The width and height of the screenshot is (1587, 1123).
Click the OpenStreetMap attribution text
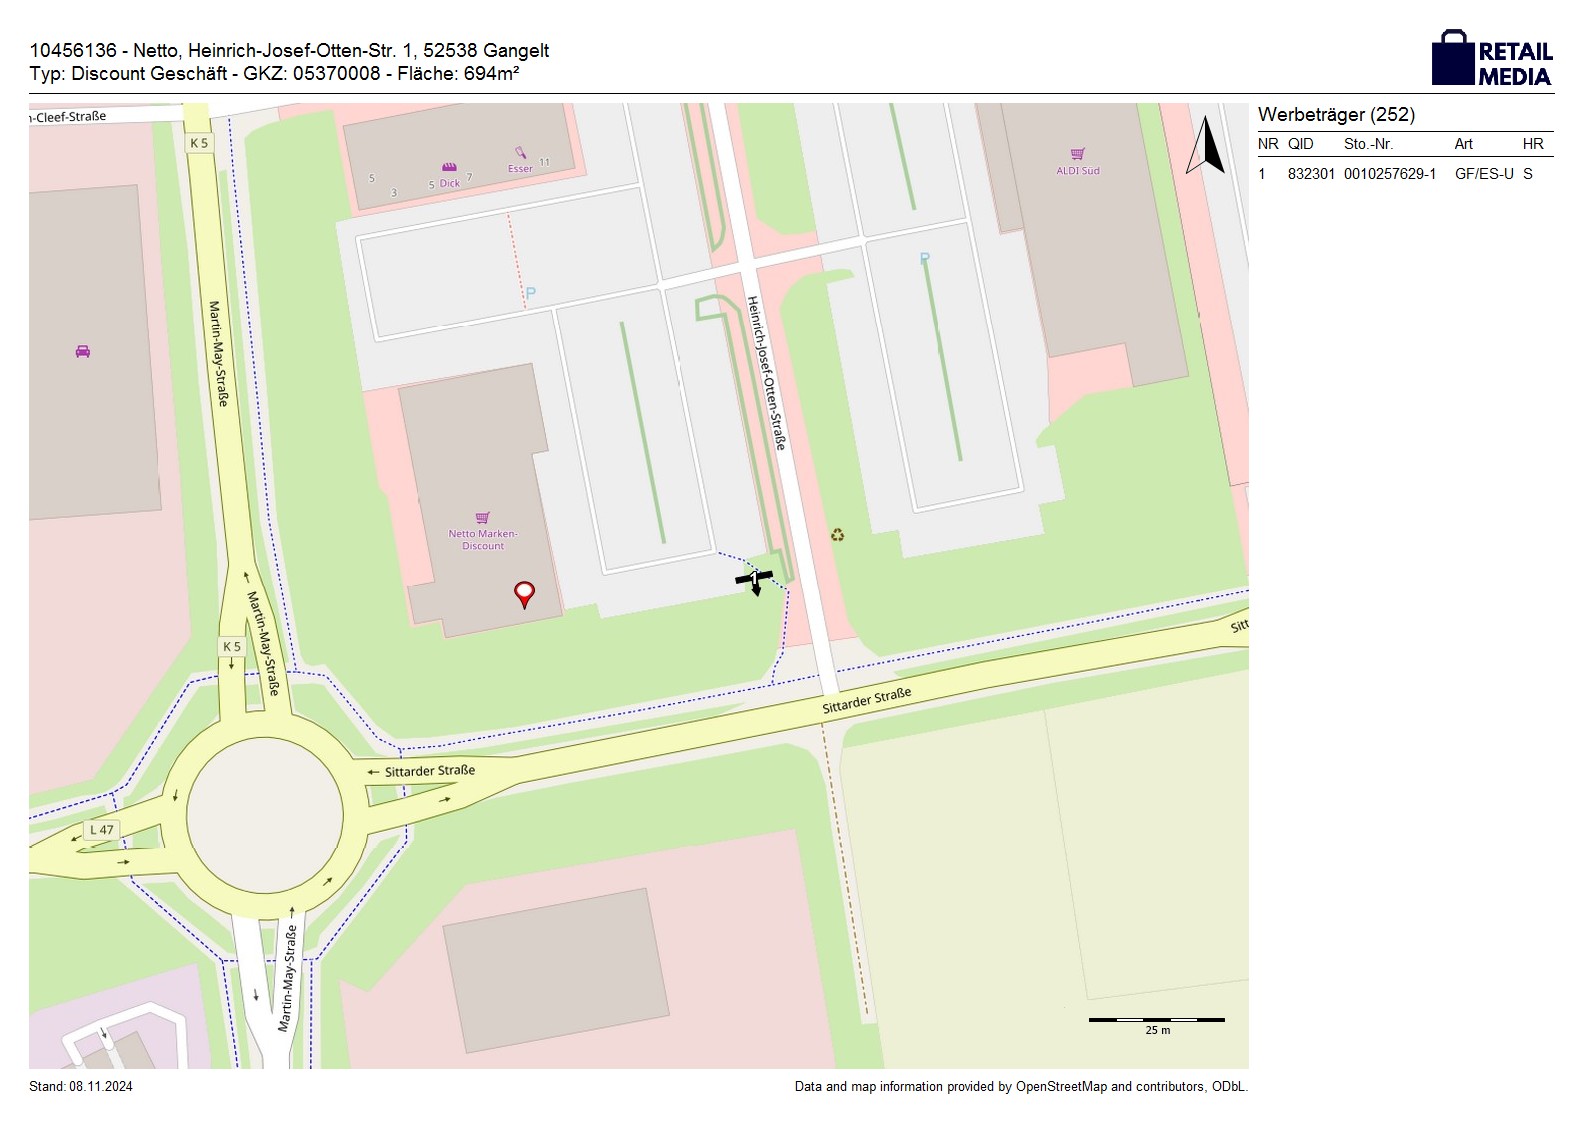(1020, 1087)
